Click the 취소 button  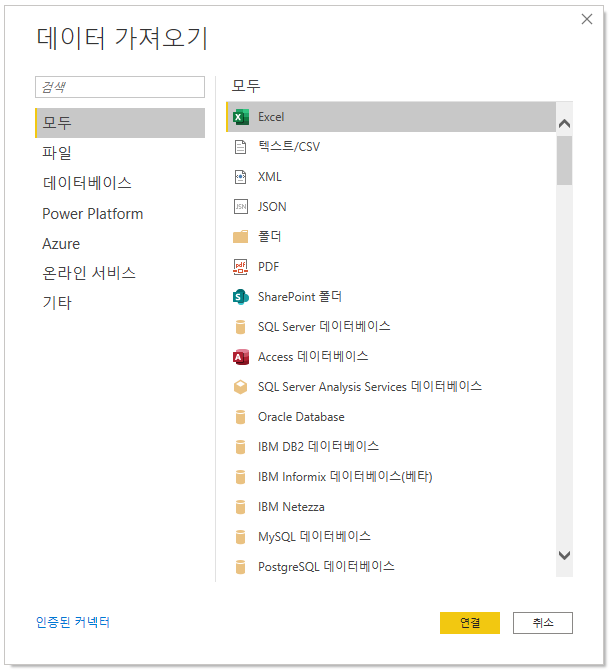point(543,623)
